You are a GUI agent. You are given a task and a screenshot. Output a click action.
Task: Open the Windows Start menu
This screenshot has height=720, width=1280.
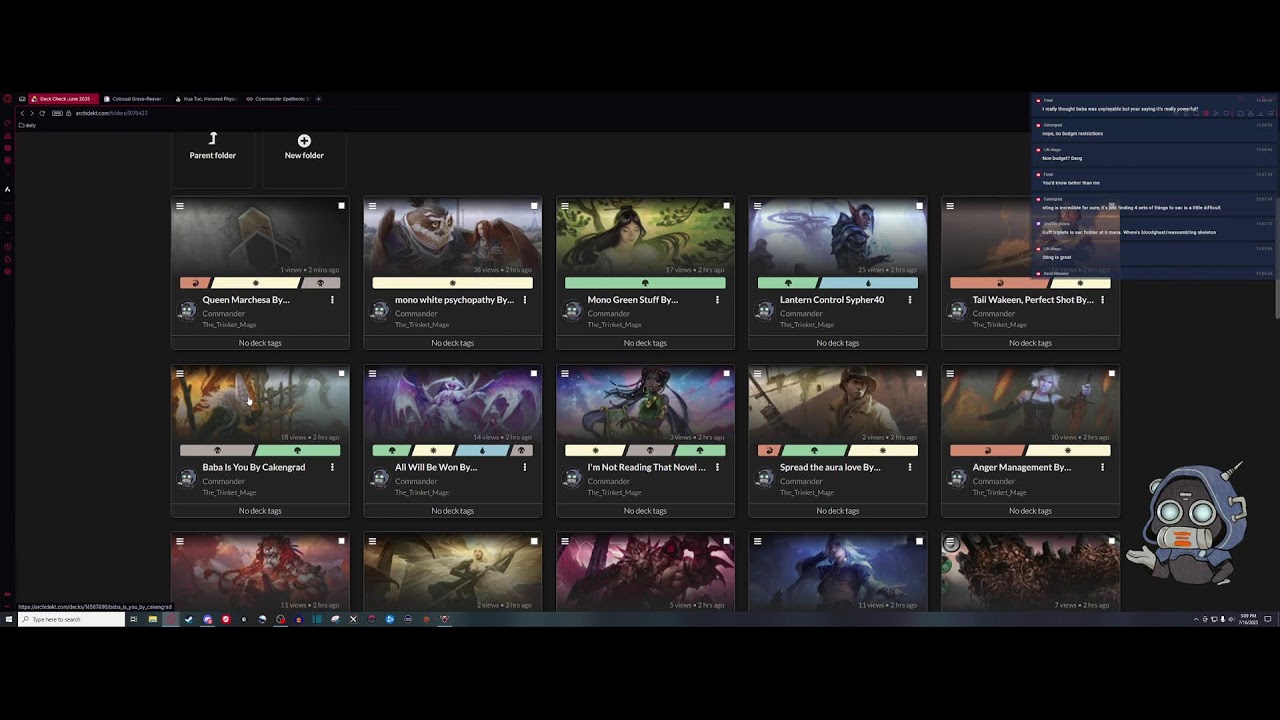(x=9, y=619)
